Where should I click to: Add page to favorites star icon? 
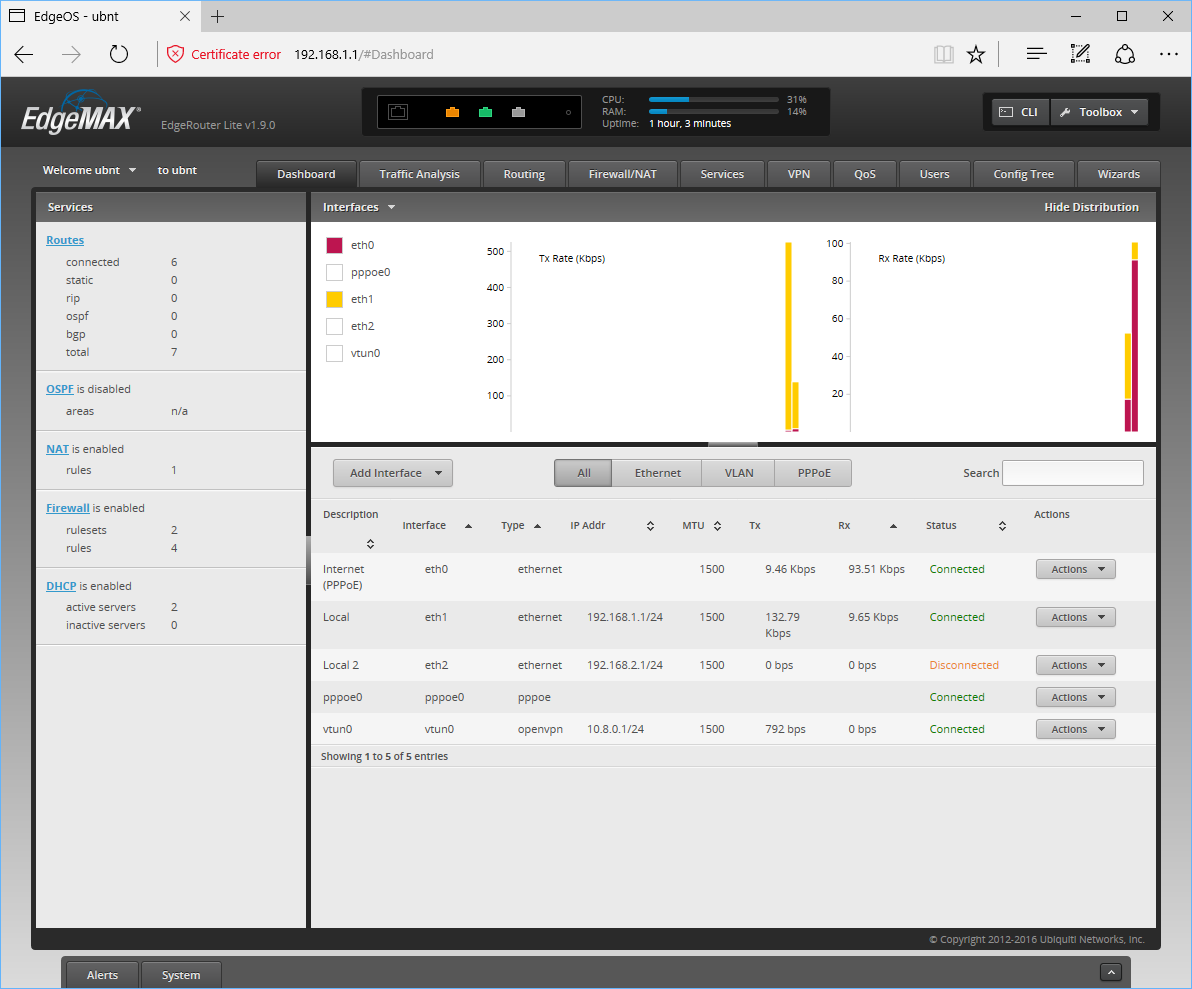(975, 54)
